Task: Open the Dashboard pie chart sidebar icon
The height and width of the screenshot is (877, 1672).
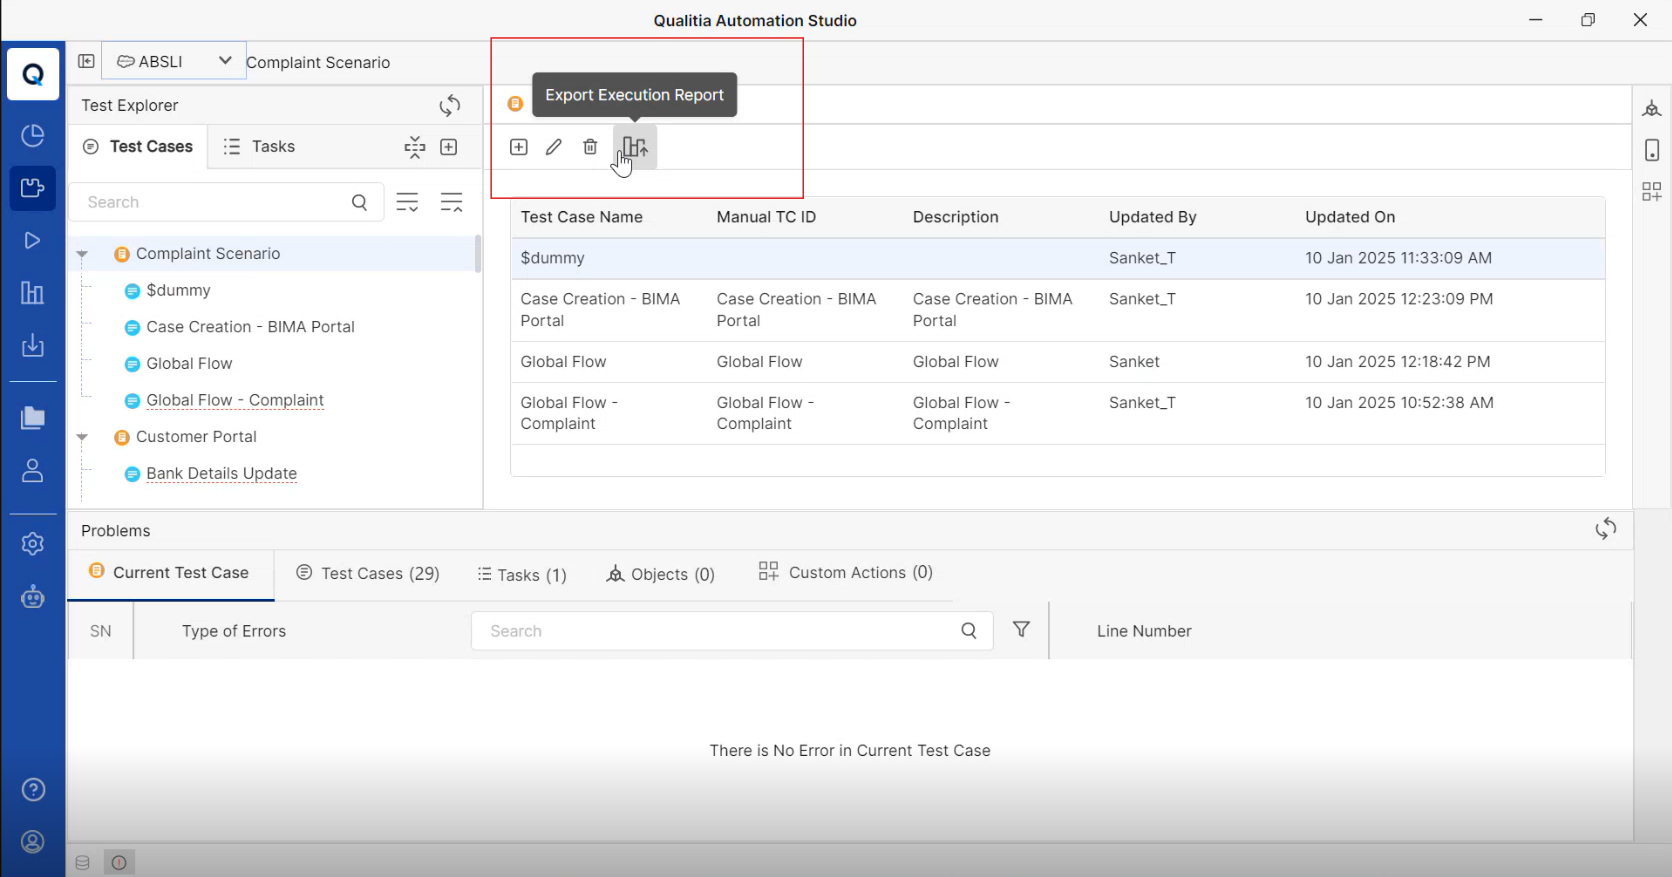Action: pos(33,135)
